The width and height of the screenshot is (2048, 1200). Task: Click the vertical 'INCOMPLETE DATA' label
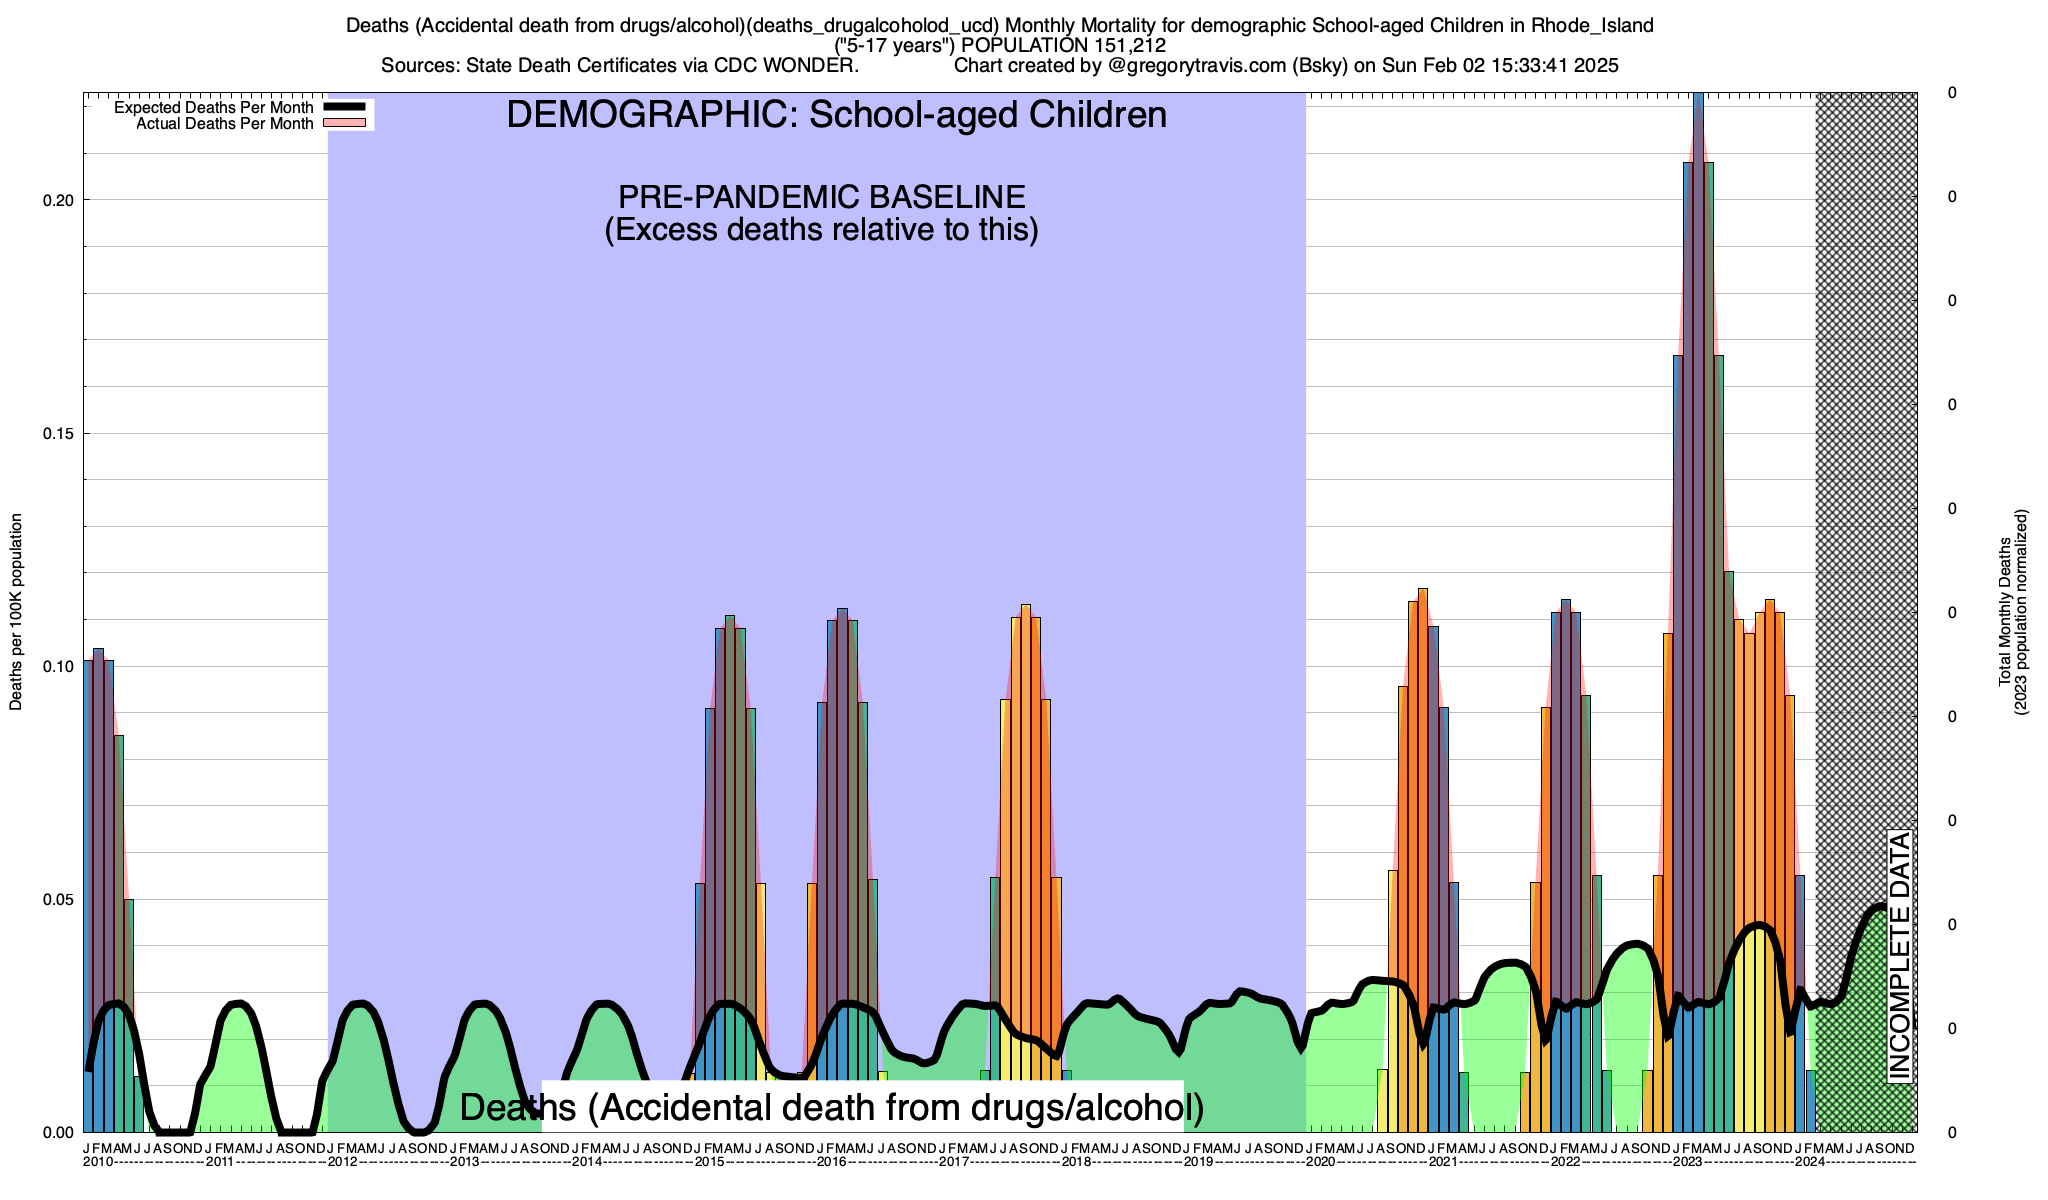tap(1899, 956)
